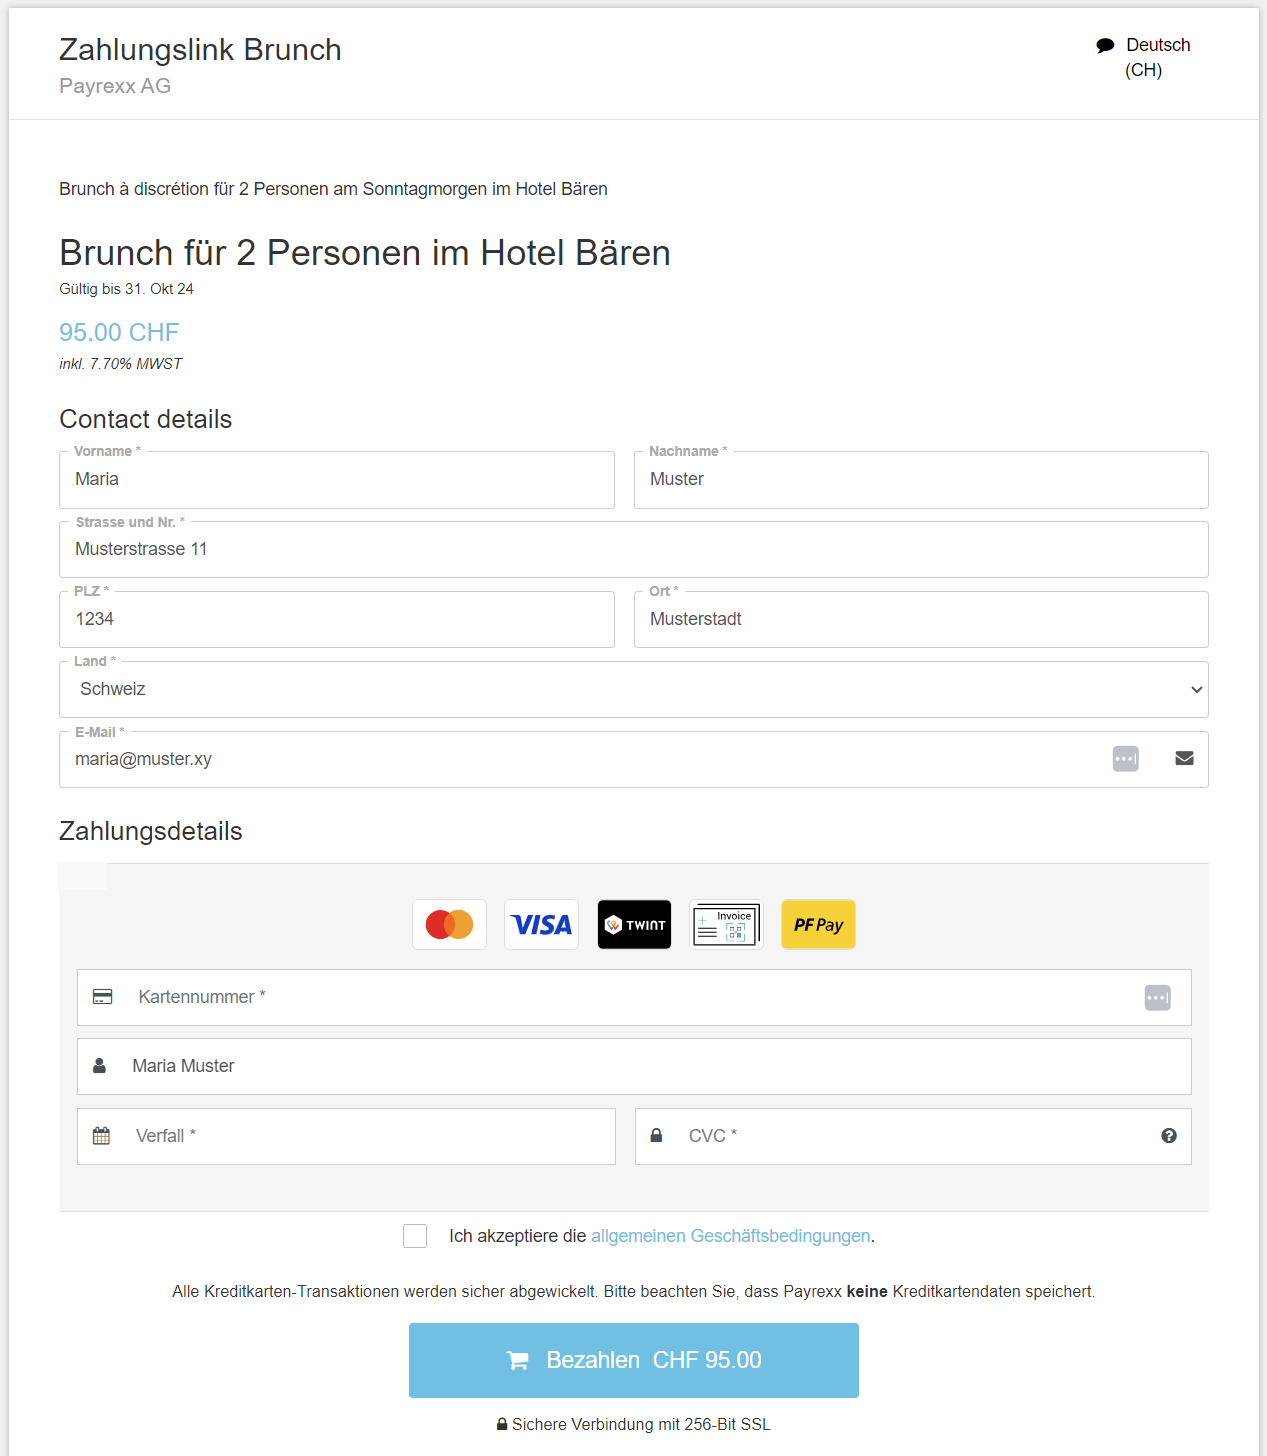Choose PF Pay payment method
This screenshot has height=1456, width=1267.
(x=818, y=924)
